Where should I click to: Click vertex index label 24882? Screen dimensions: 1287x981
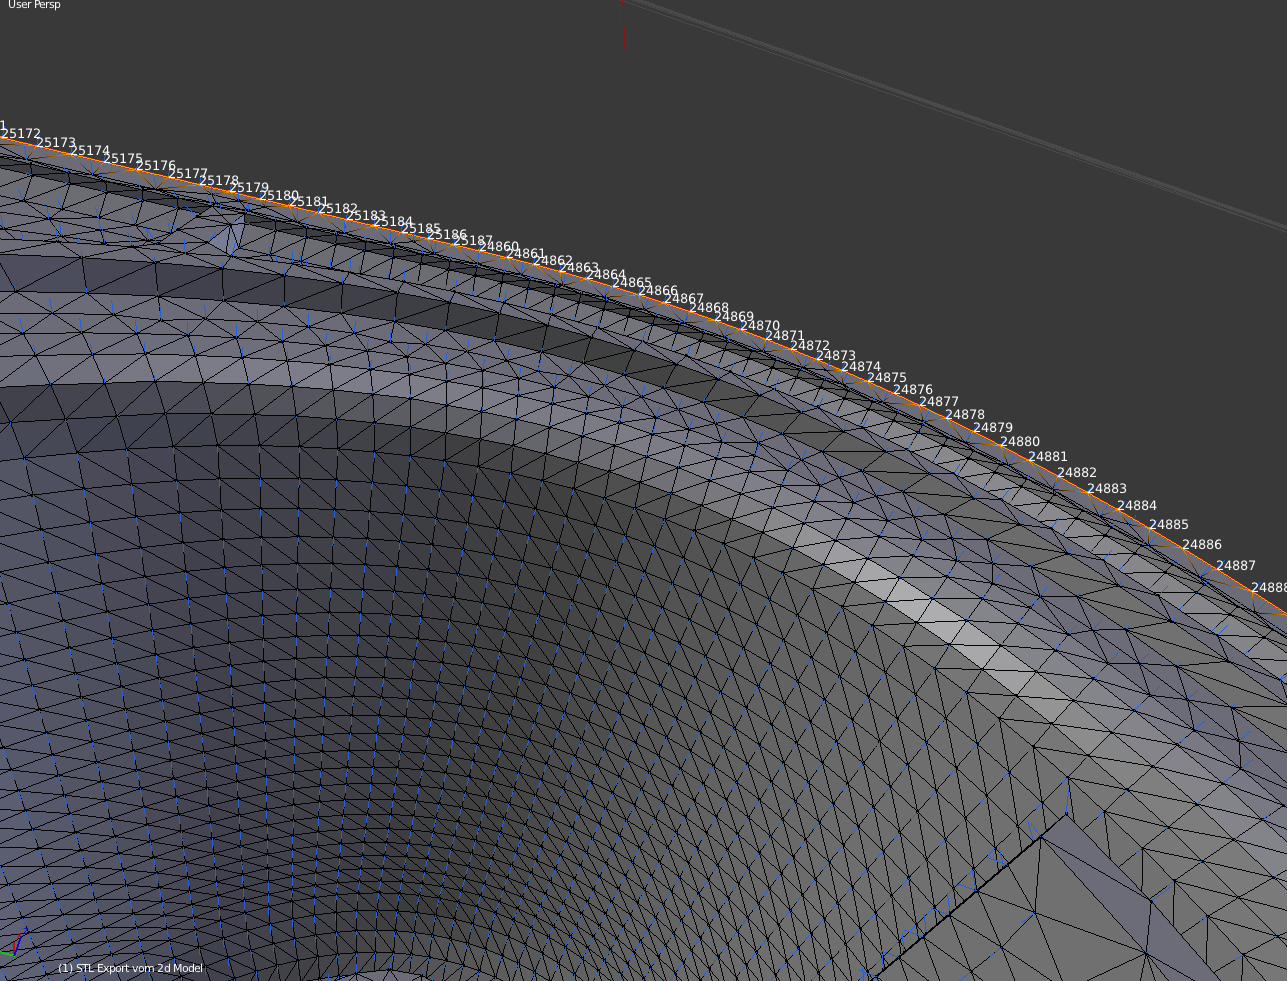(1076, 473)
